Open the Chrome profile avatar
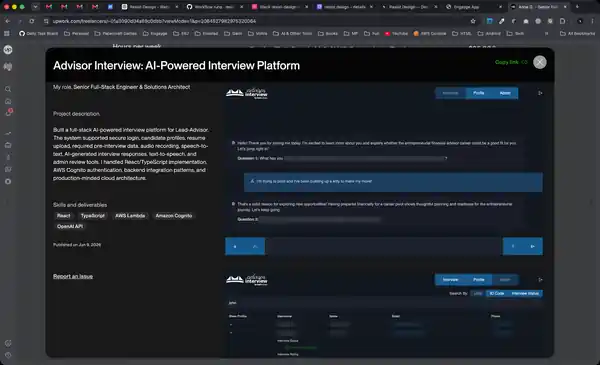This screenshot has width=600, height=365. pyautogui.click(x=580, y=21)
